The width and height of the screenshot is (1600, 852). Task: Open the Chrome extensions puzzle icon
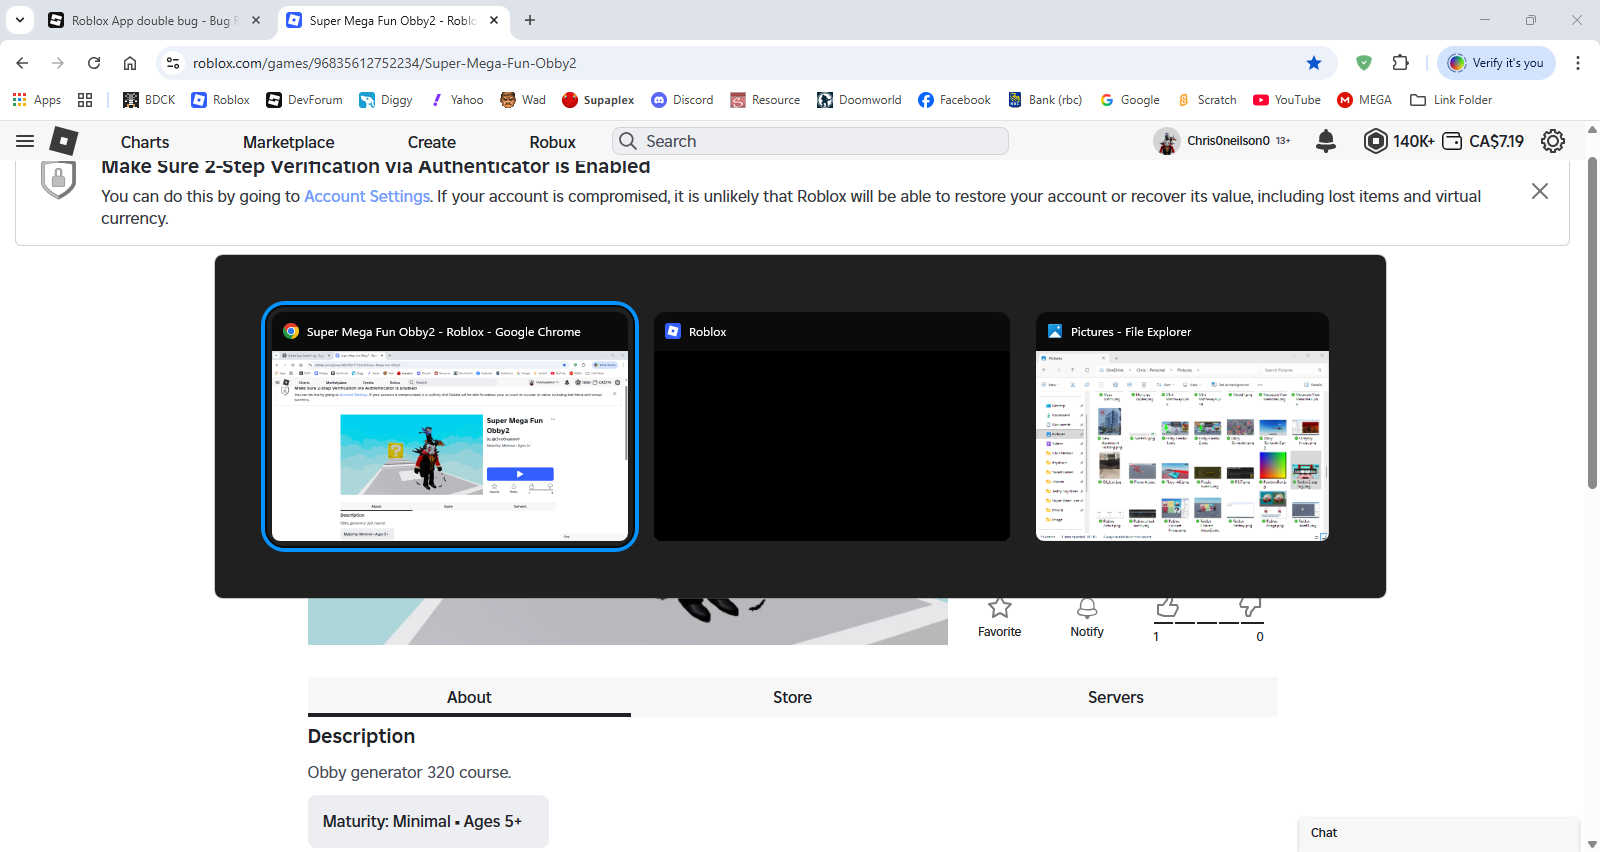[1401, 63]
